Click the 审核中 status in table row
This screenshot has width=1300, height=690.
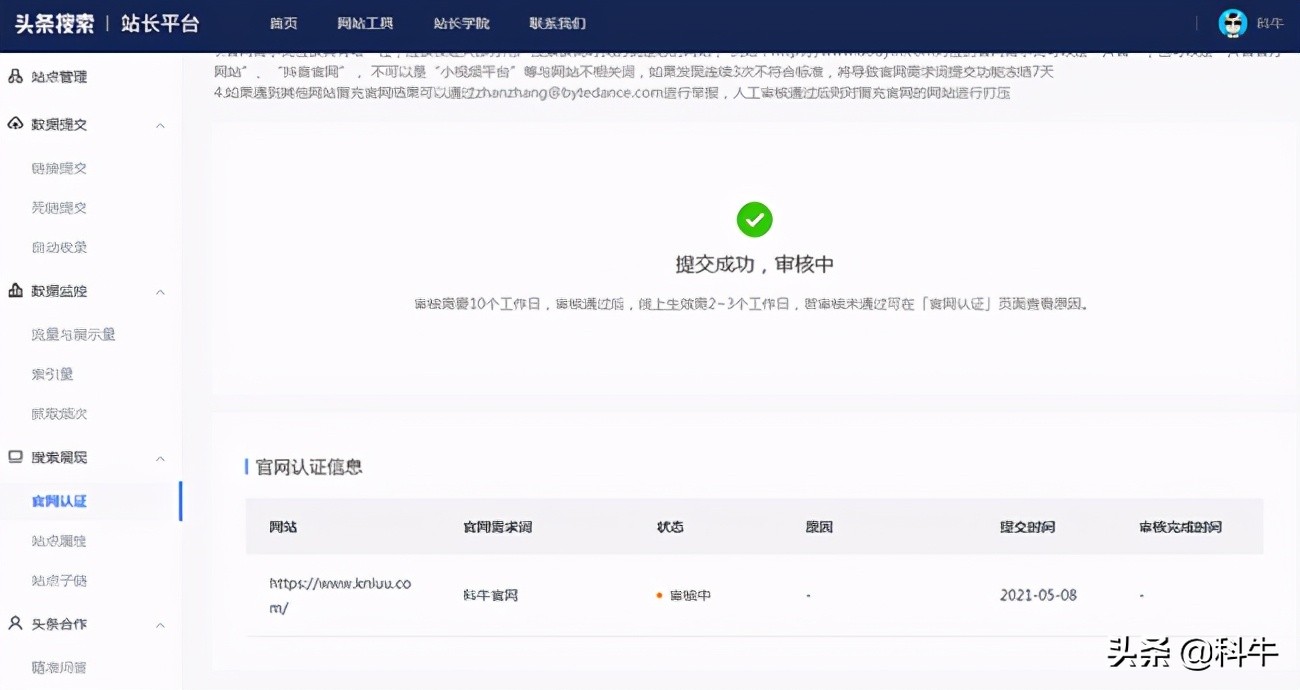[x=689, y=595]
